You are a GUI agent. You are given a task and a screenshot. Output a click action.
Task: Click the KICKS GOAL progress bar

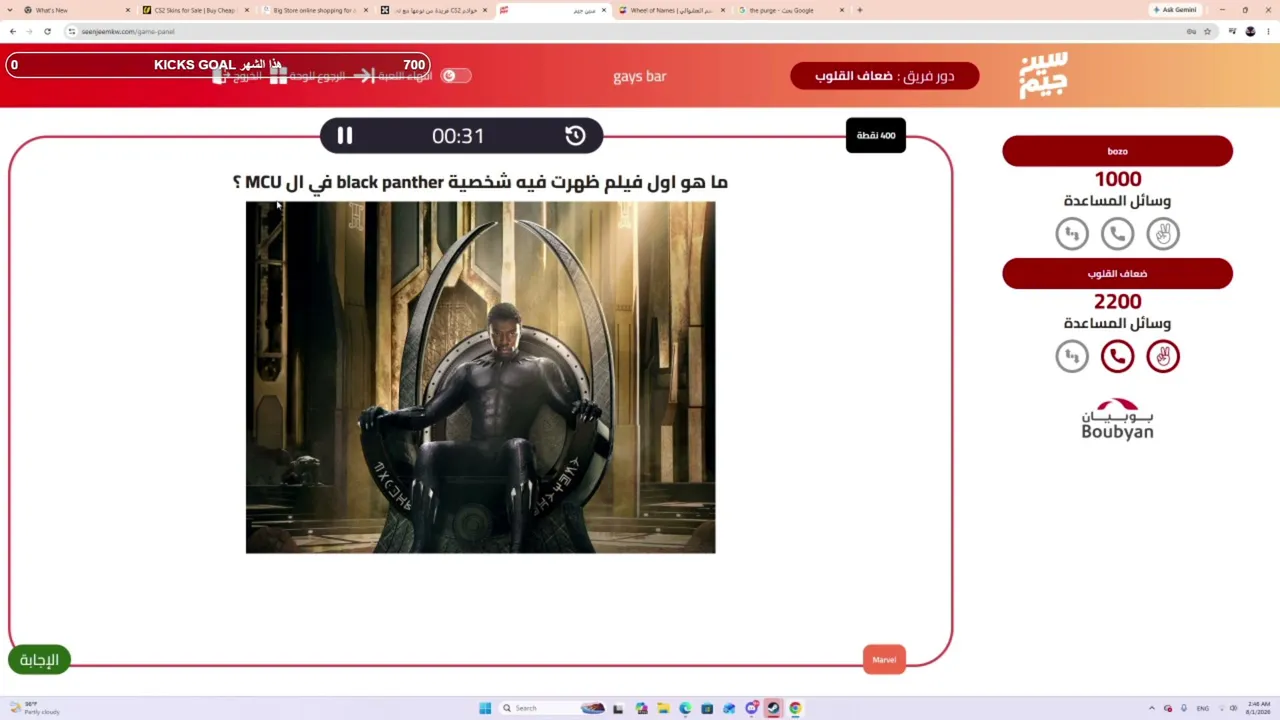(219, 65)
